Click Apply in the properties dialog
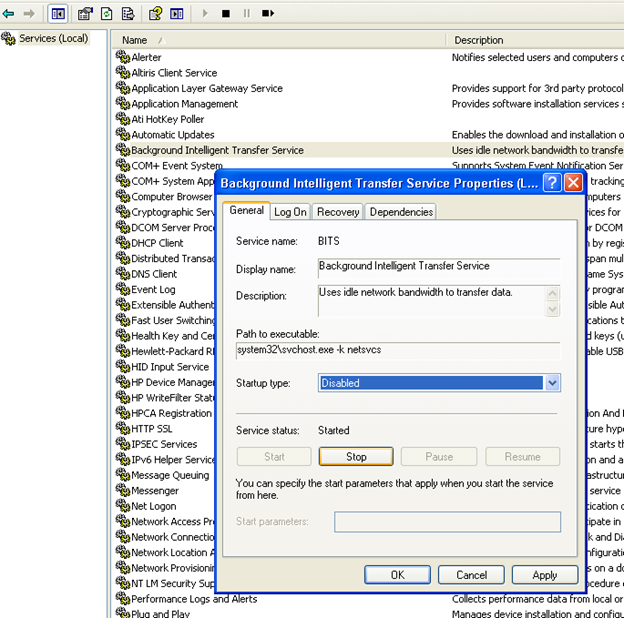 pos(545,575)
